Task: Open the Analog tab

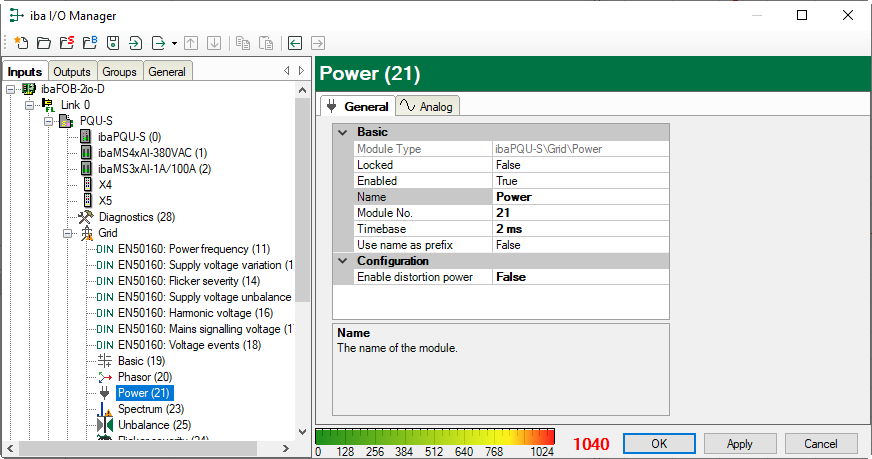Action: point(426,107)
